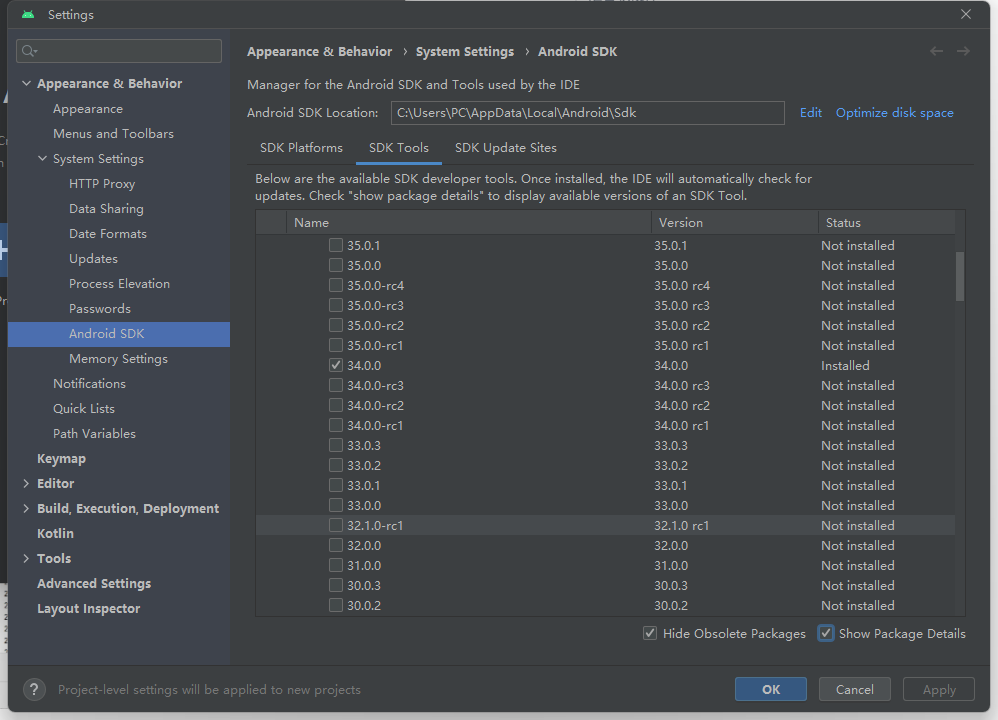Select Quick Lists item
The height and width of the screenshot is (720, 998).
pos(83,408)
